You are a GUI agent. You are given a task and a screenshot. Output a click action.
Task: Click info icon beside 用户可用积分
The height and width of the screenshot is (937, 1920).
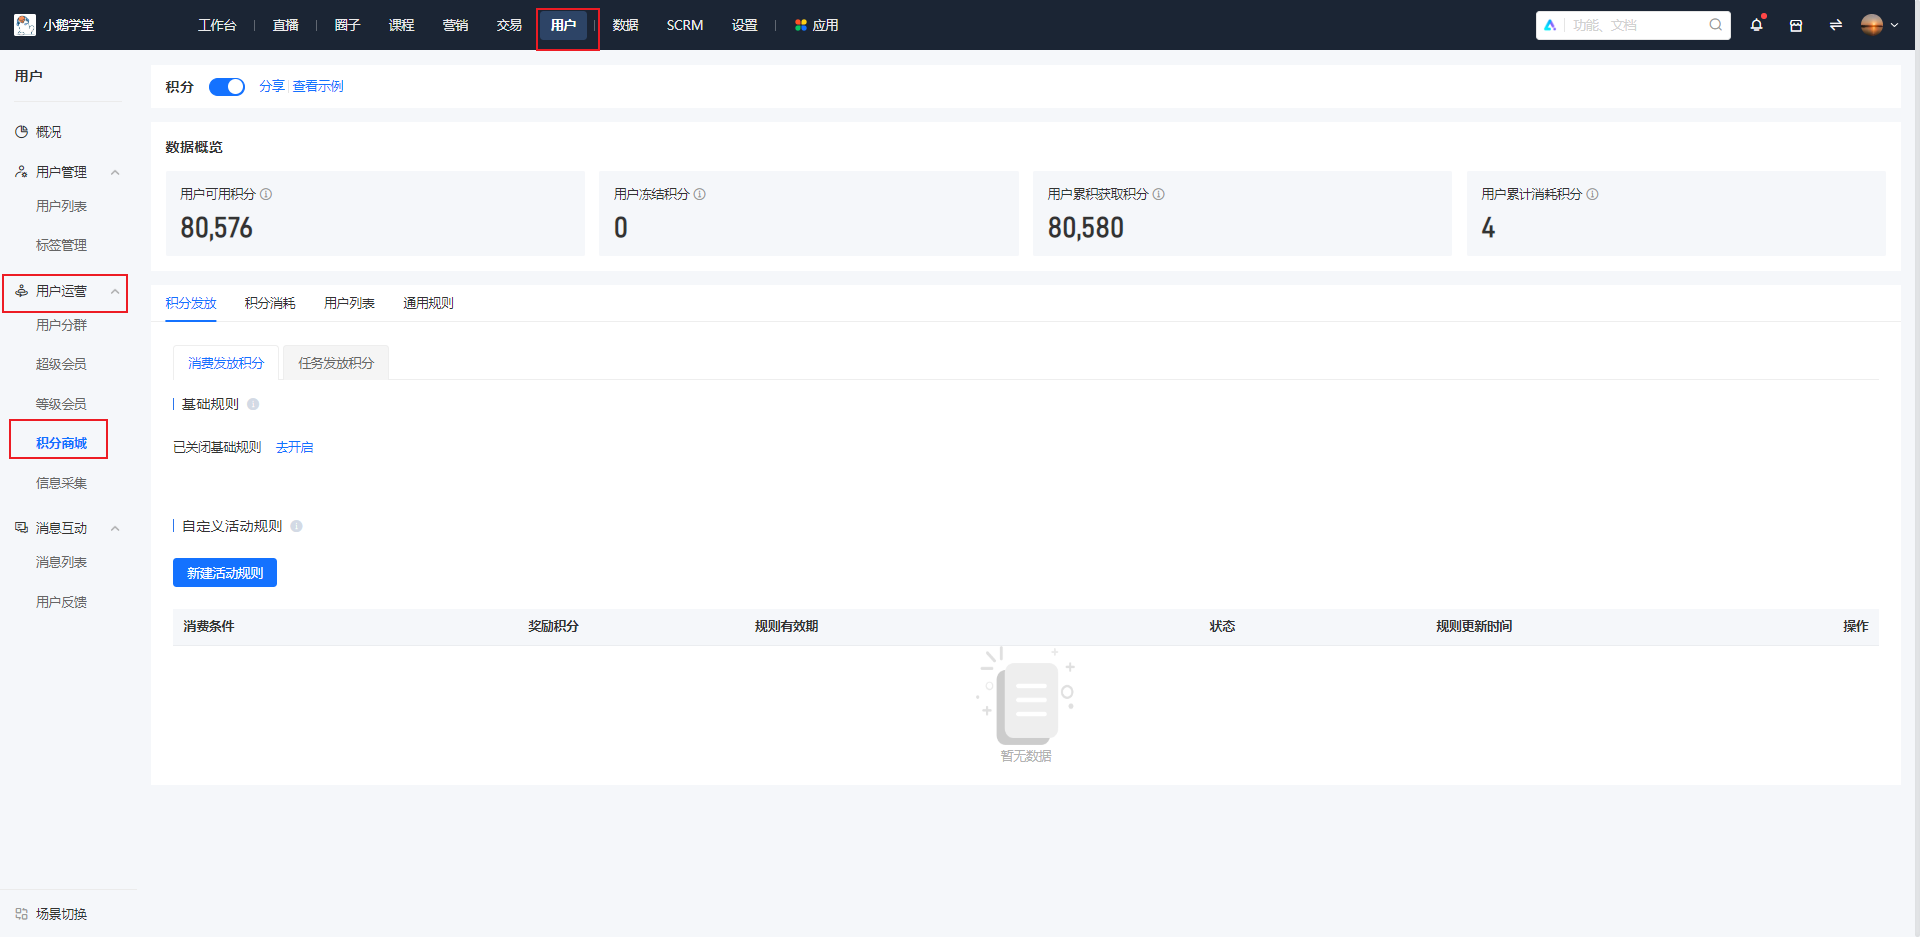click(266, 194)
